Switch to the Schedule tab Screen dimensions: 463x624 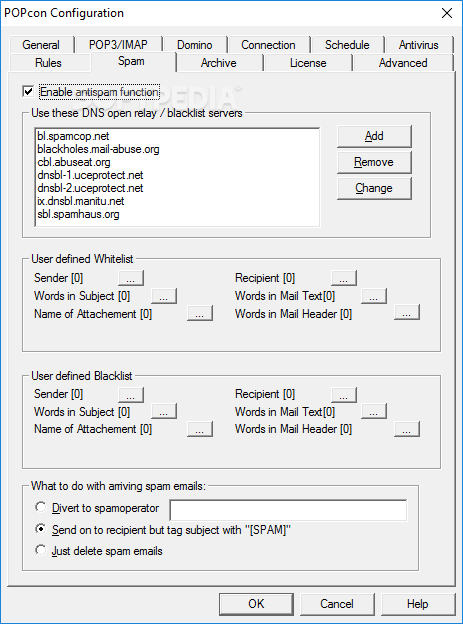[x=347, y=45]
